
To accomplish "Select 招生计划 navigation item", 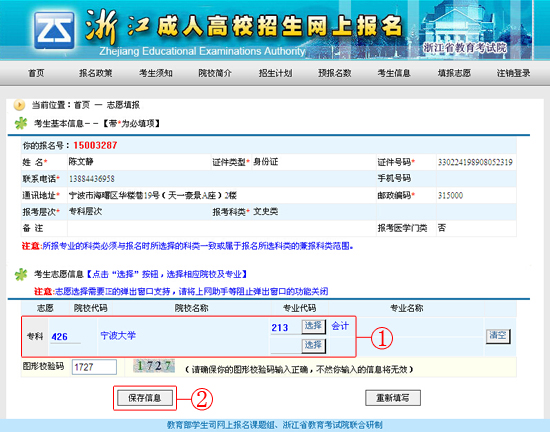I will 275,73.
